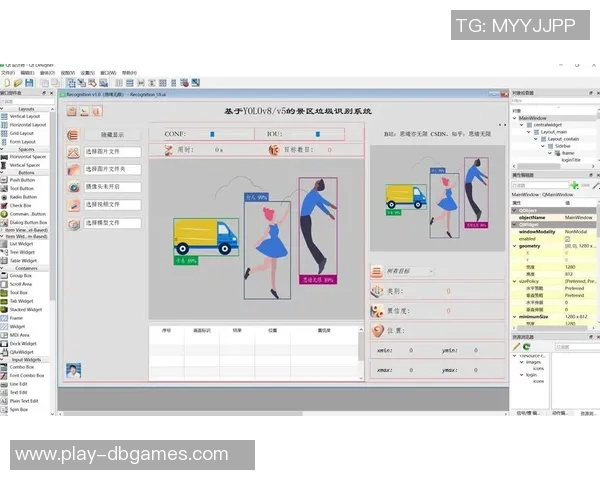Click the percent icon next to 置信度

pos(377,311)
